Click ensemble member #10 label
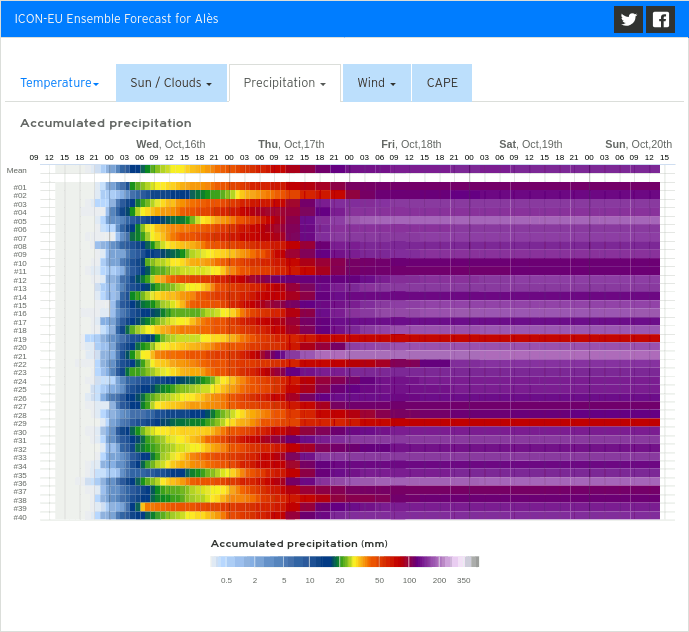689x632 pixels. [x=20, y=264]
